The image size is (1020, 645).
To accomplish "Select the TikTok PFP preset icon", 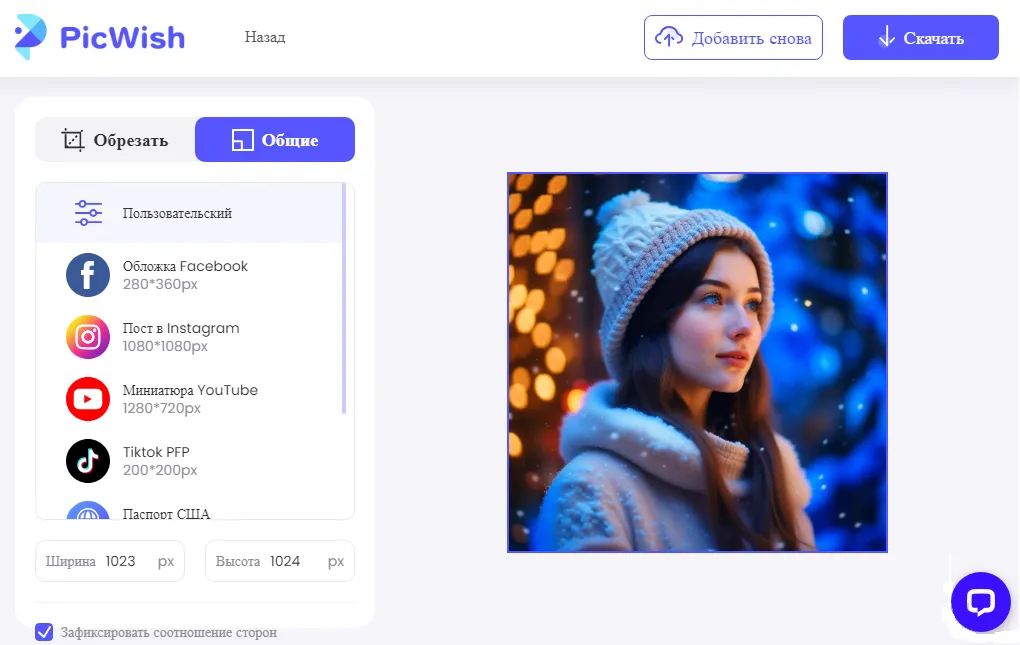I will pyautogui.click(x=87, y=461).
